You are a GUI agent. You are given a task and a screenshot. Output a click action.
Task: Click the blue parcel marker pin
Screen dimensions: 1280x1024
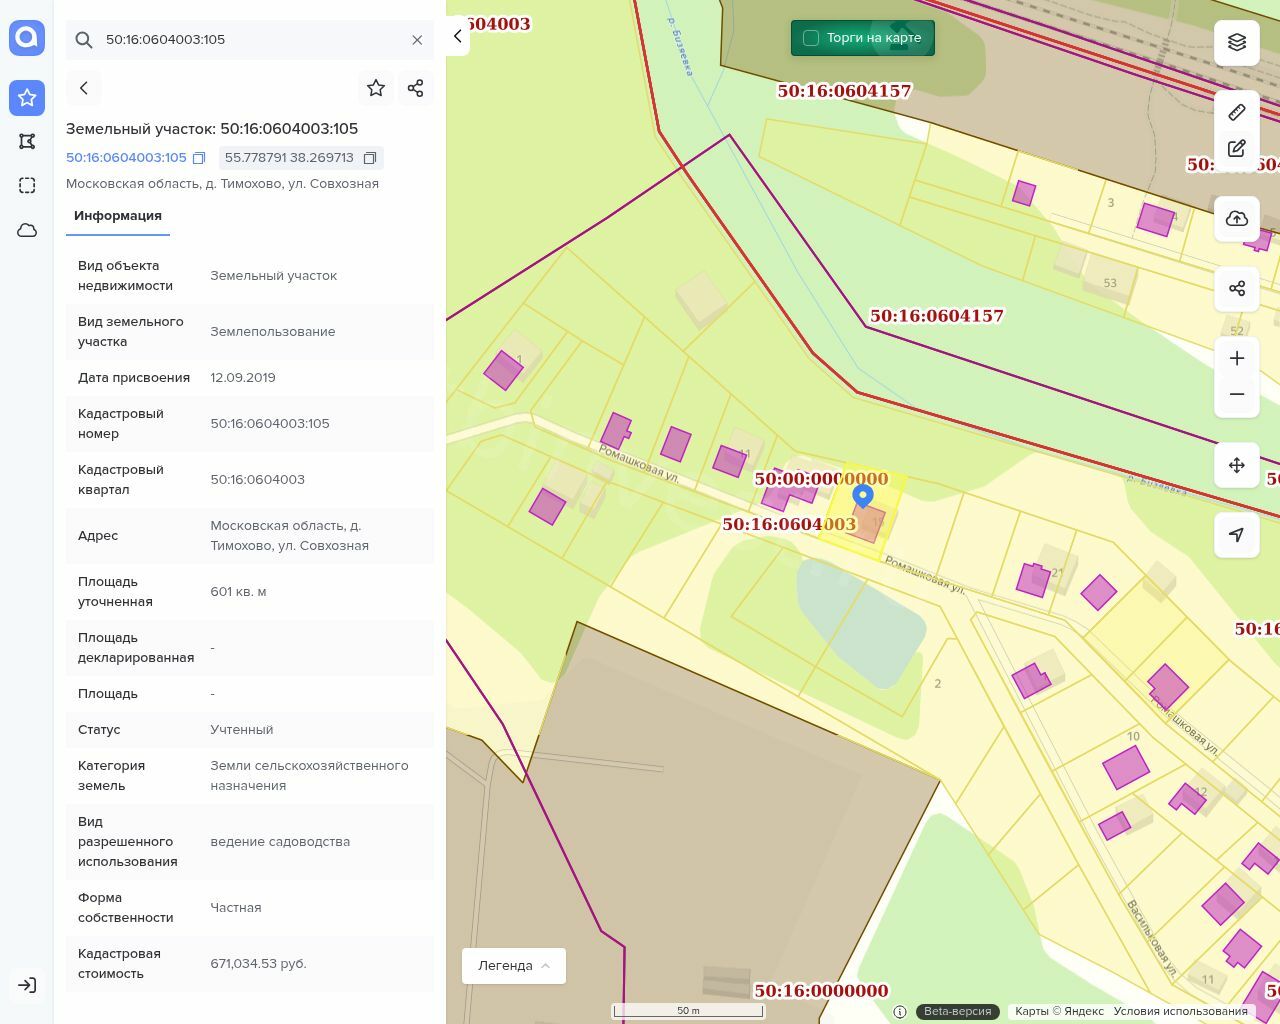pos(862,496)
